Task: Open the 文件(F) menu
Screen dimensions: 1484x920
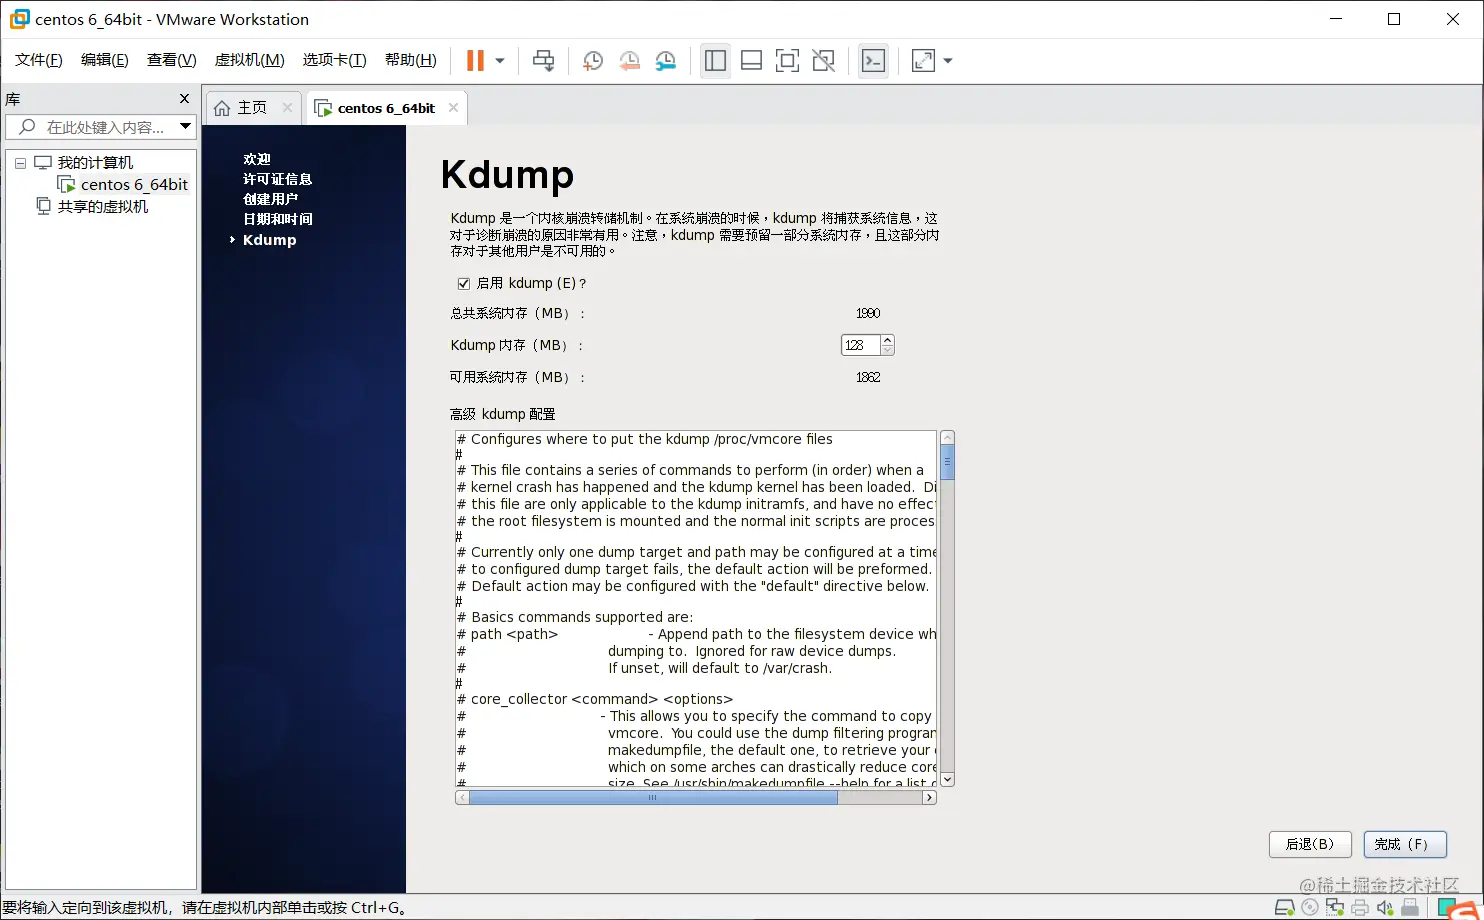Action: point(39,60)
